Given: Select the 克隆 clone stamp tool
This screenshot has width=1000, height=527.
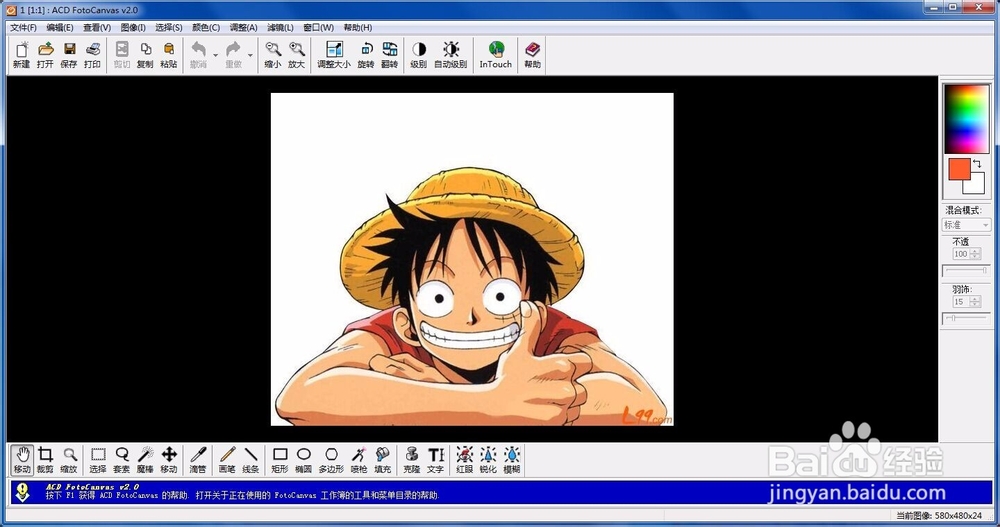Looking at the screenshot, I should [412, 460].
